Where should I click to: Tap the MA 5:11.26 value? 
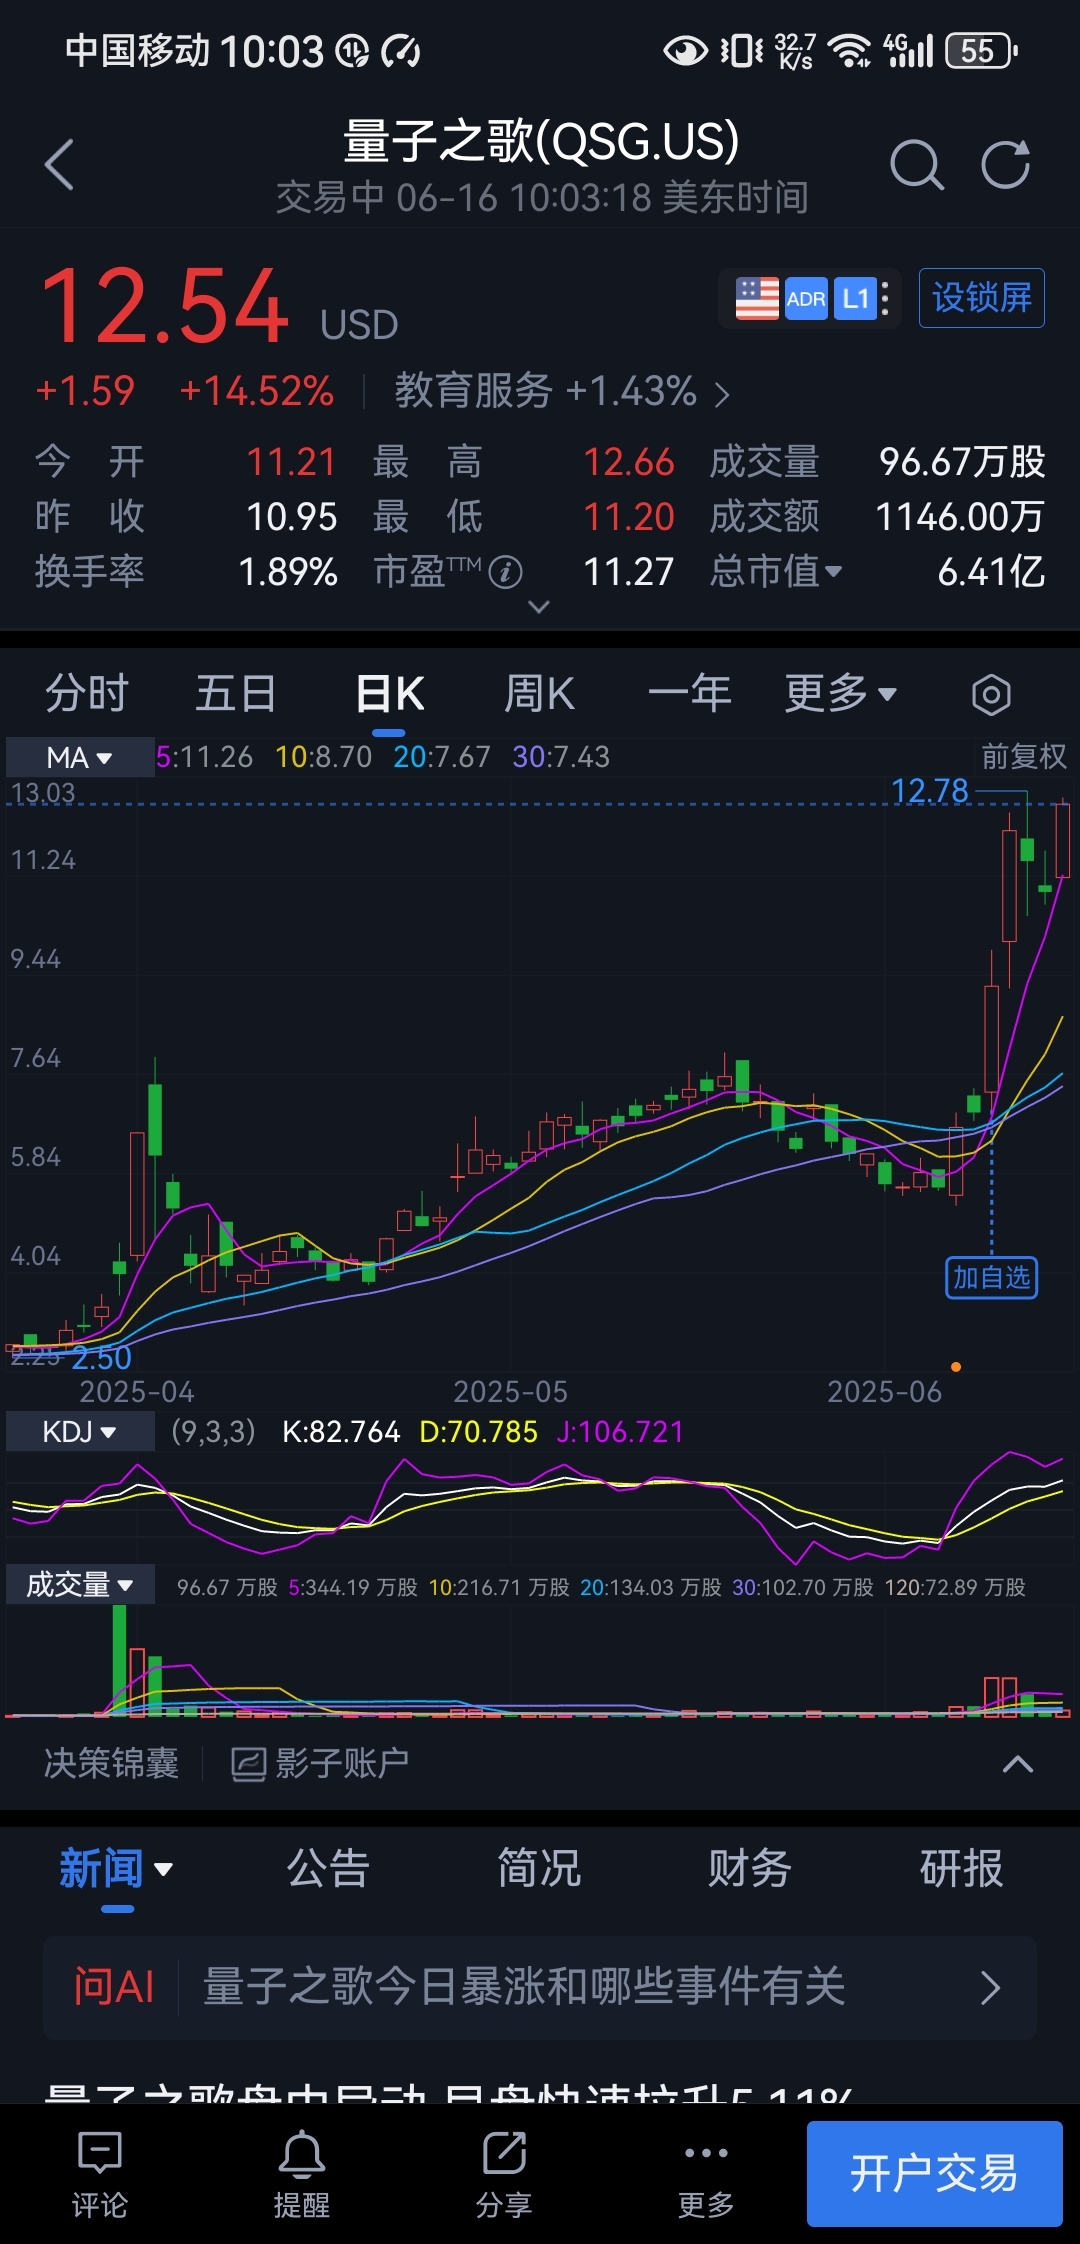[204, 757]
